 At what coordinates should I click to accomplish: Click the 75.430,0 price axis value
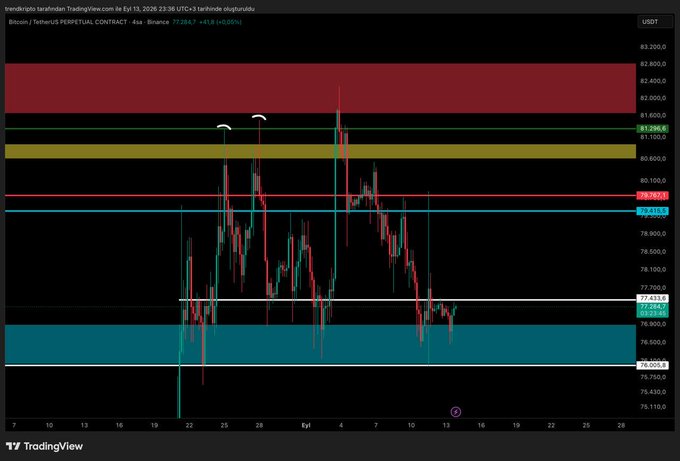pos(653,392)
